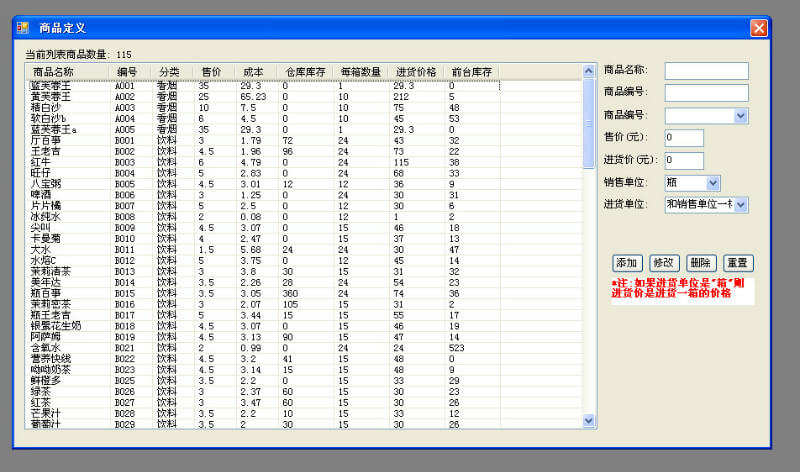
Task: Expand the 进货单位 dropdown
Action: click(741, 205)
